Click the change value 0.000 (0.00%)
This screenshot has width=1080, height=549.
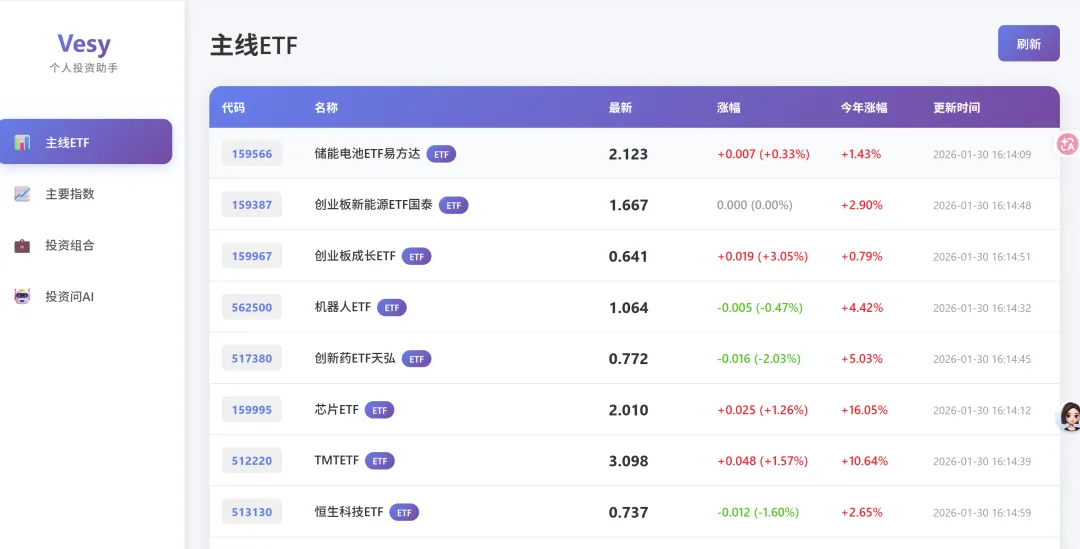[x=754, y=205]
